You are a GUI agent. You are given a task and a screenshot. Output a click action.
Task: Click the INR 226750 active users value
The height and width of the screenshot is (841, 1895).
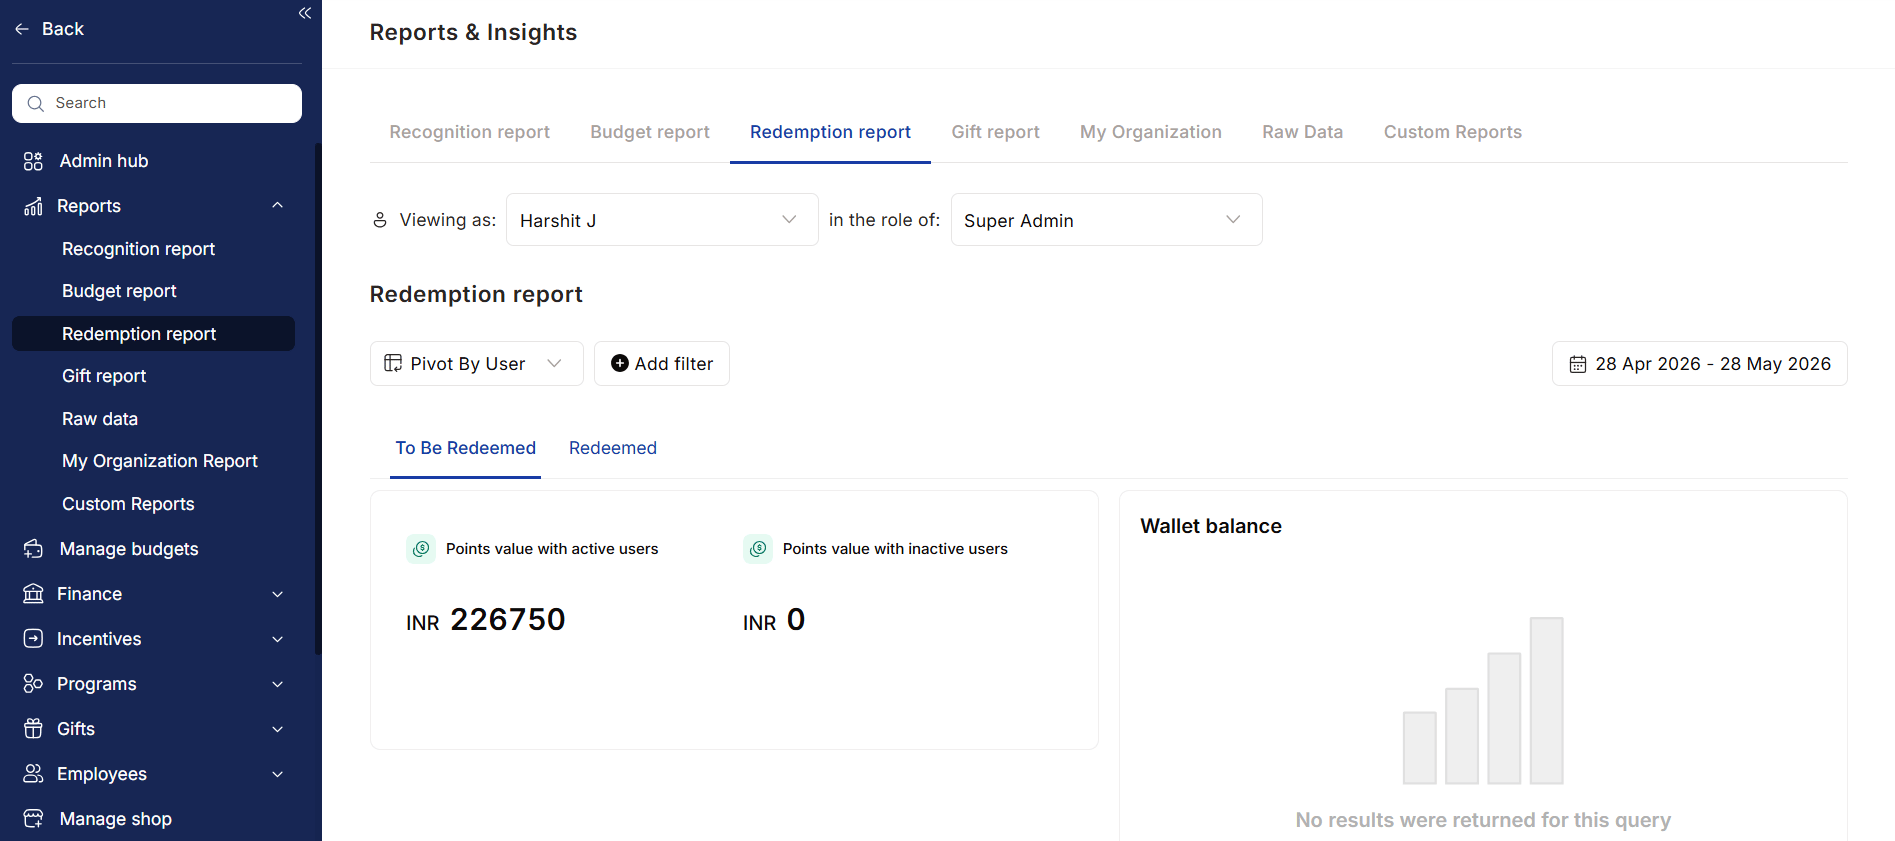pyautogui.click(x=486, y=620)
